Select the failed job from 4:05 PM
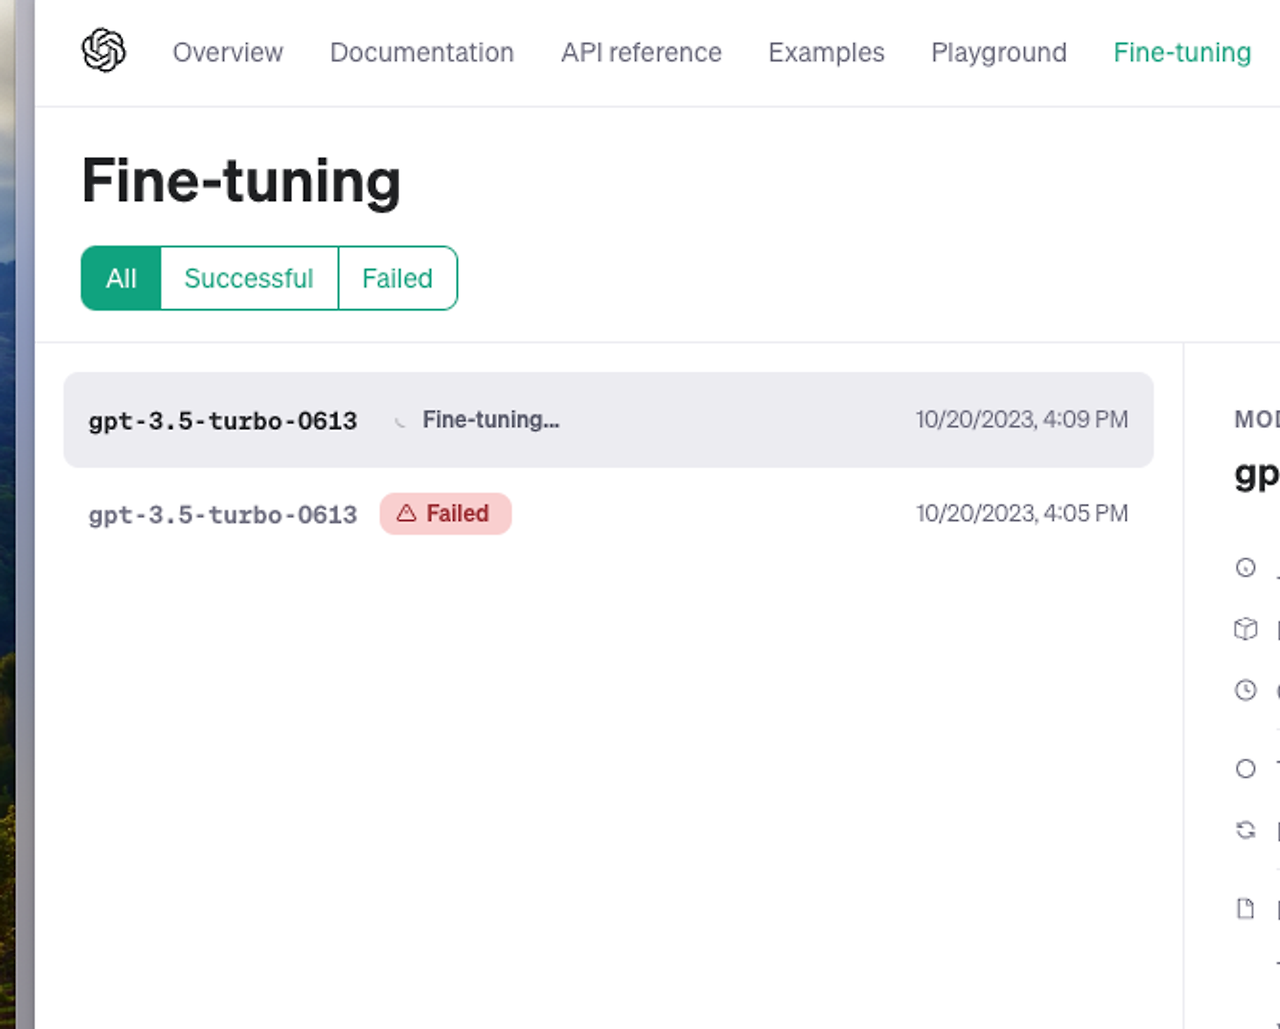 608,514
